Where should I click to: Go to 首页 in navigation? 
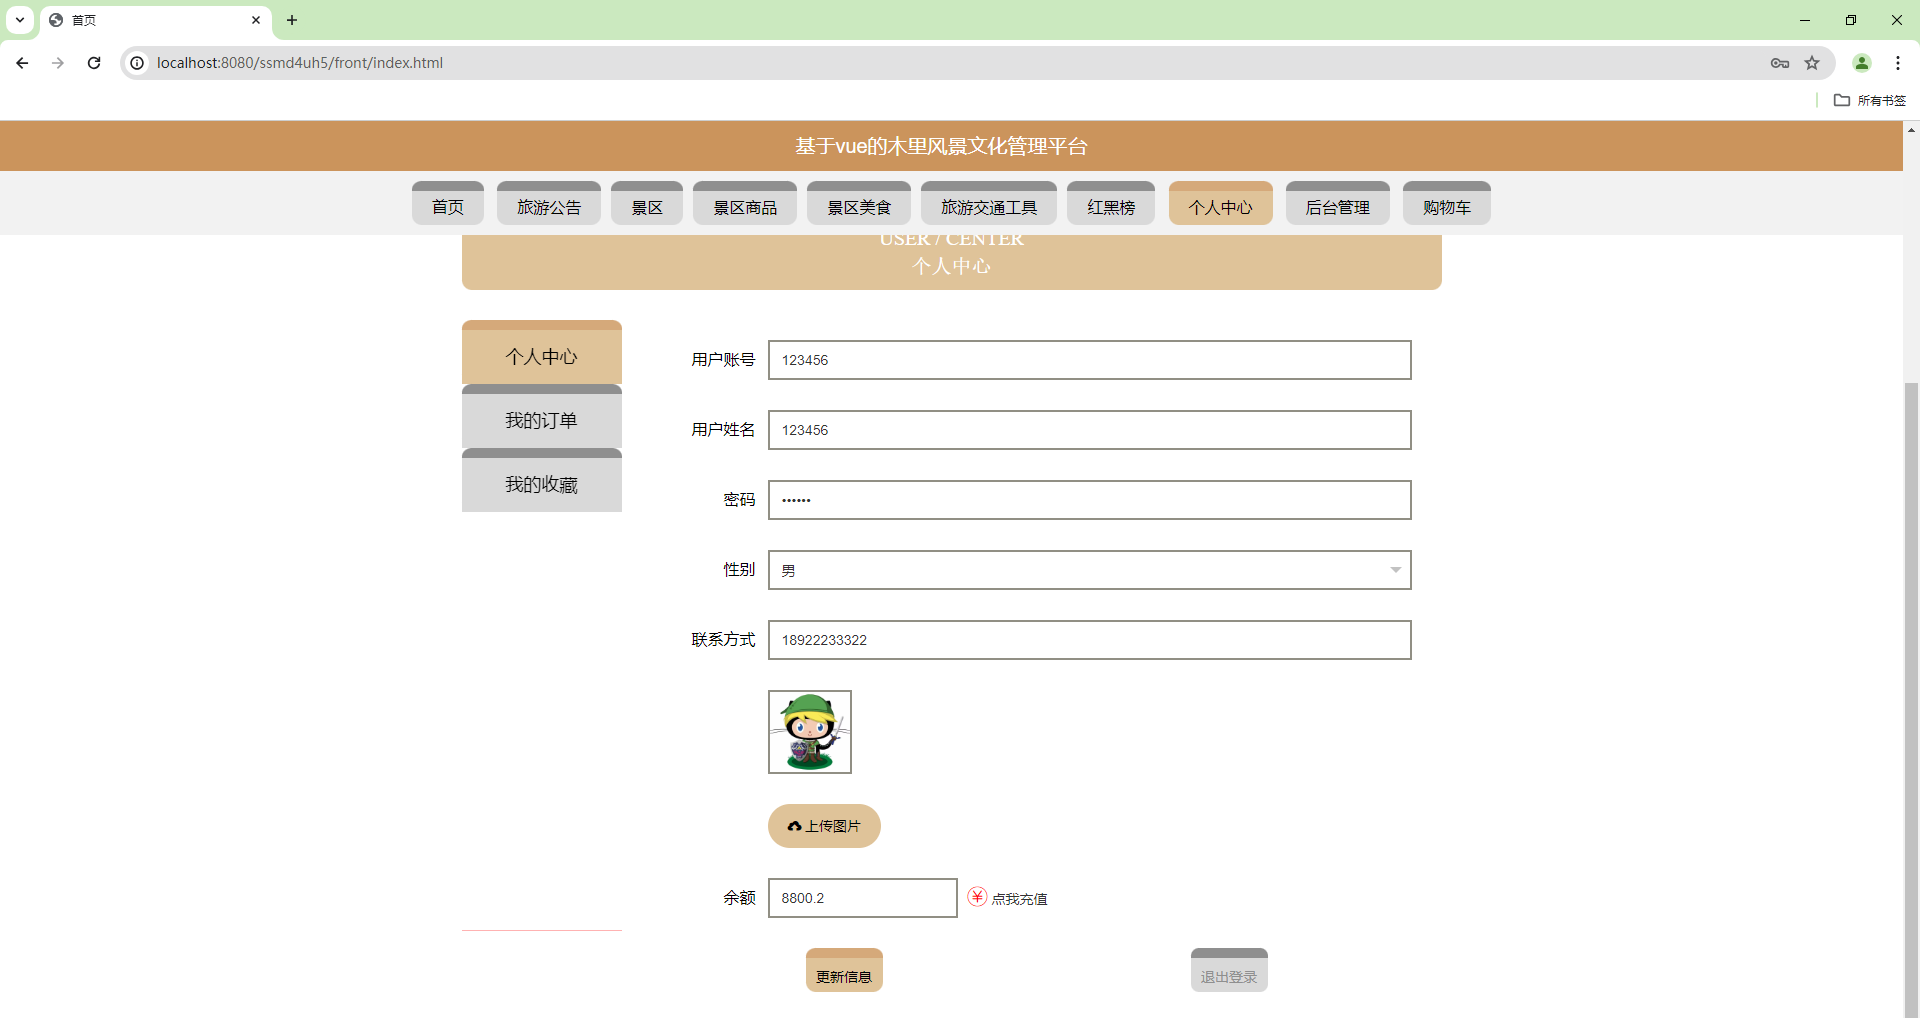tap(448, 204)
